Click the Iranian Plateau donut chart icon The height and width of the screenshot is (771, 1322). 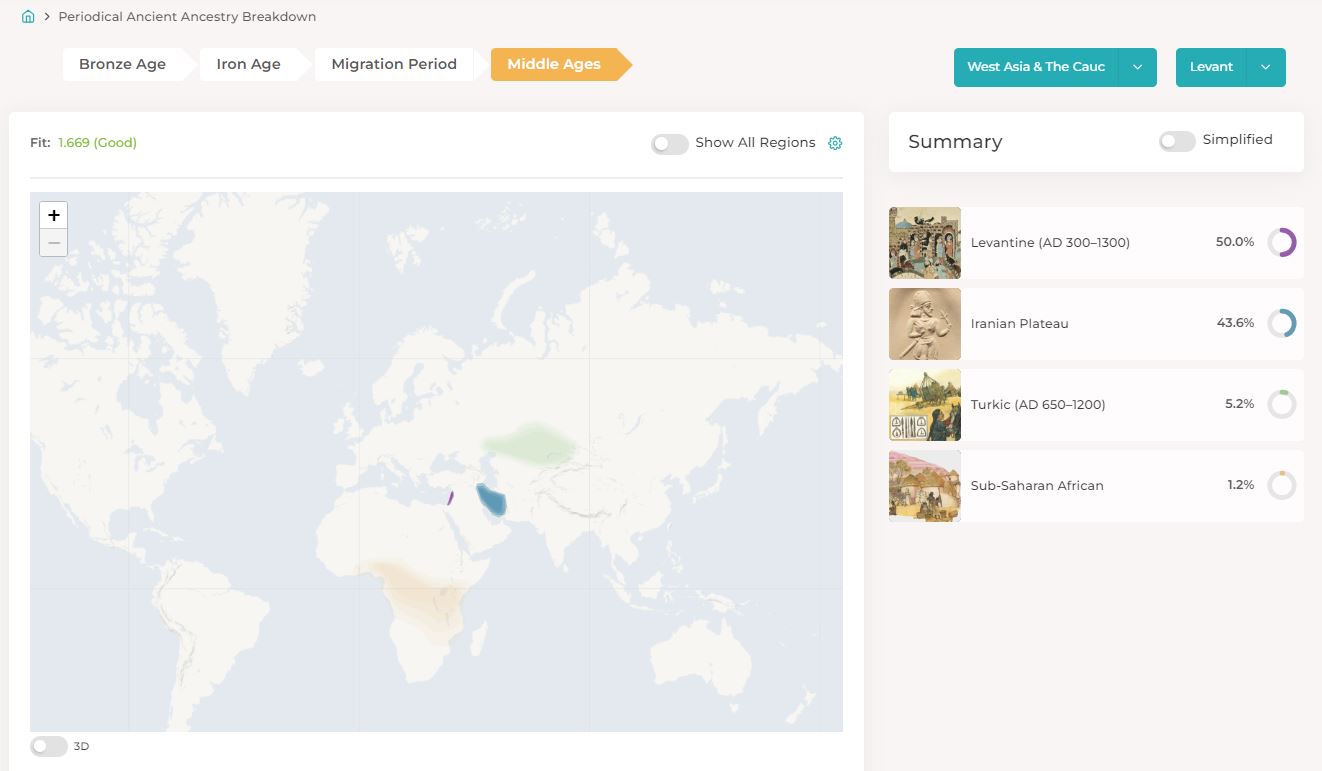point(1281,324)
